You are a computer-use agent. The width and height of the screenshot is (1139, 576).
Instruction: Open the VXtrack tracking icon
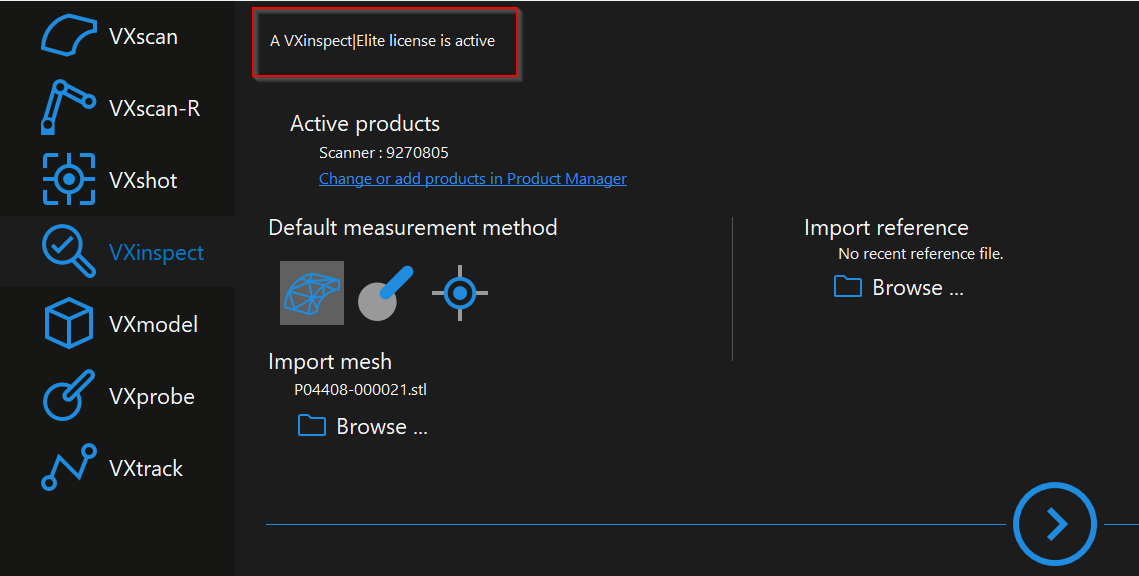(x=68, y=468)
